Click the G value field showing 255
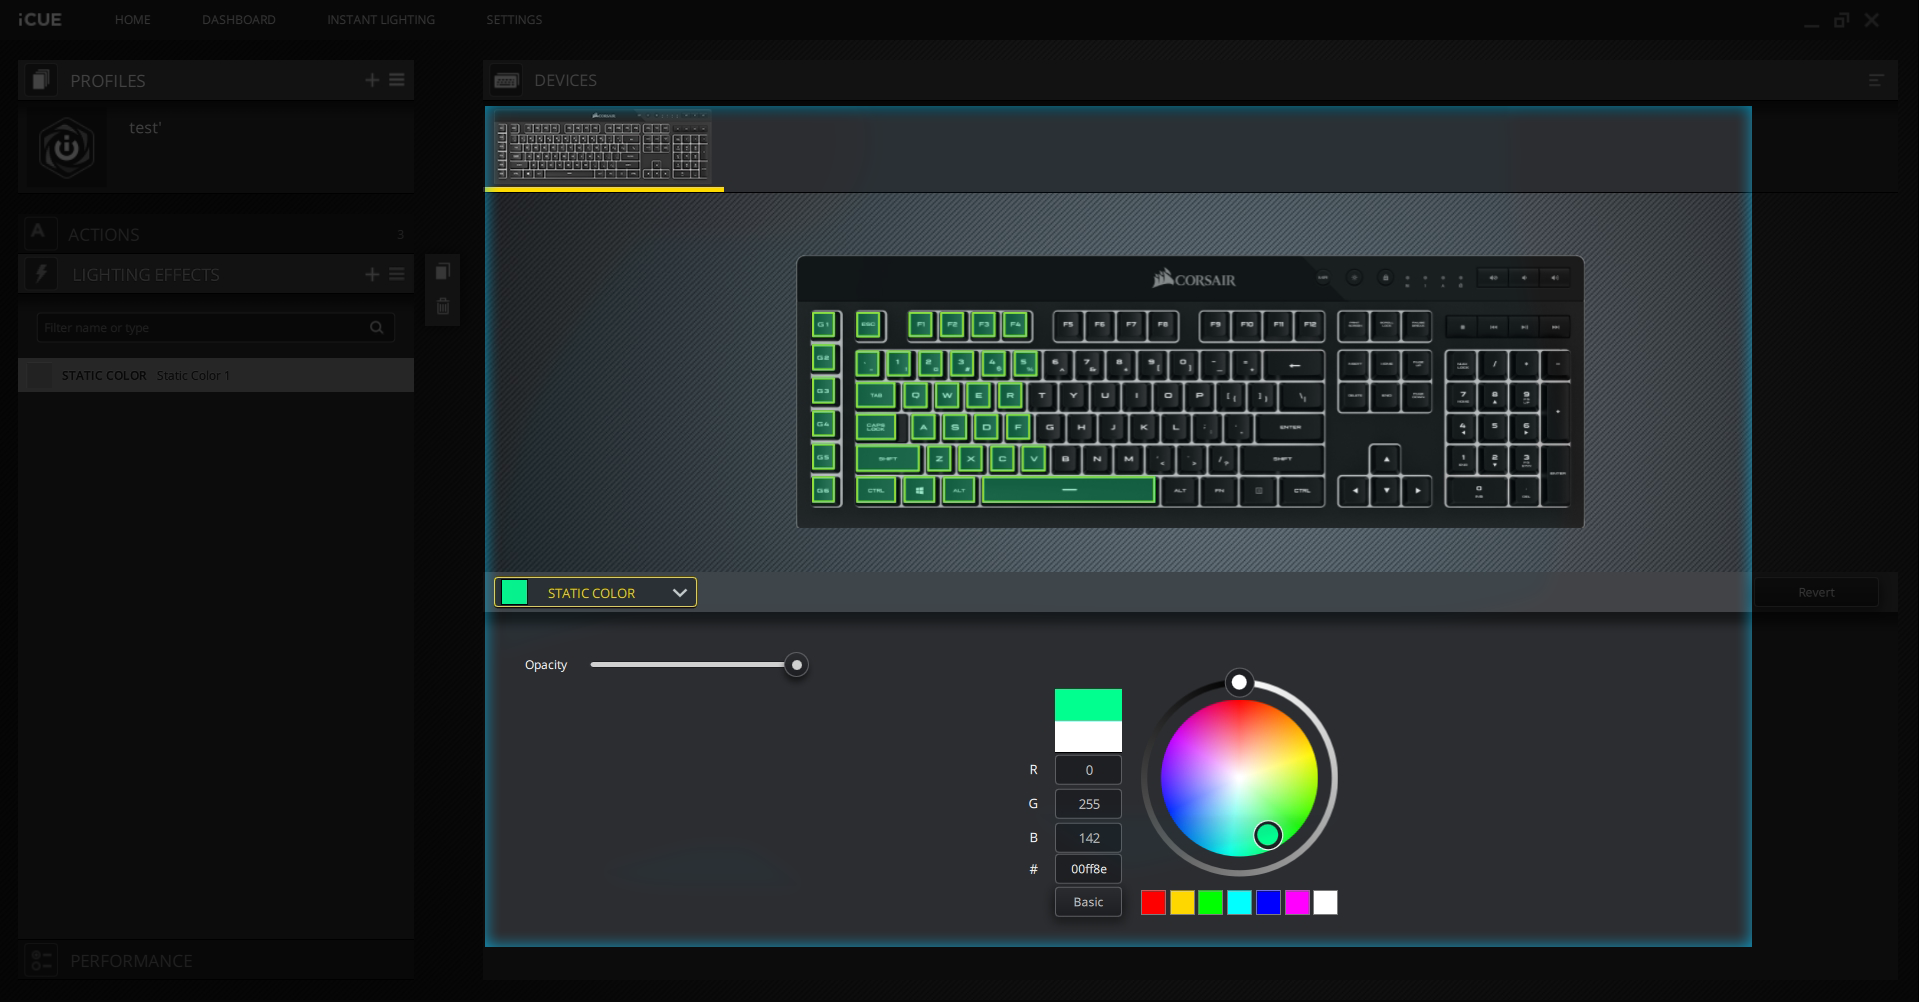The image size is (1919, 1002). [1088, 804]
